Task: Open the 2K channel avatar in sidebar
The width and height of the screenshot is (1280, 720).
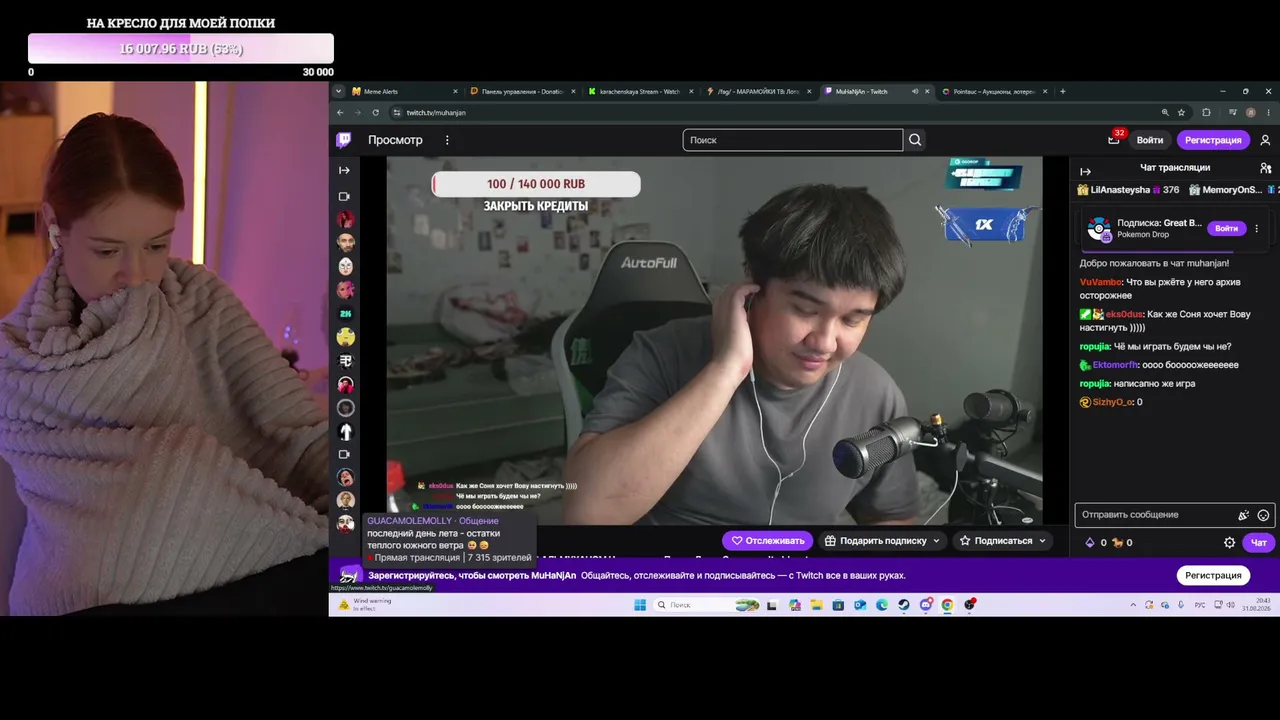Action: (x=345, y=314)
